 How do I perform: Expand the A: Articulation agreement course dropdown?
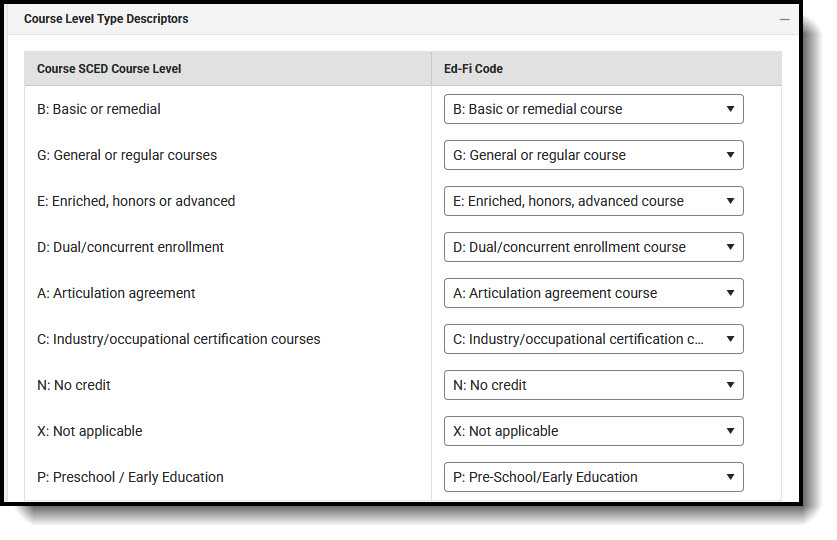[x=593, y=293]
